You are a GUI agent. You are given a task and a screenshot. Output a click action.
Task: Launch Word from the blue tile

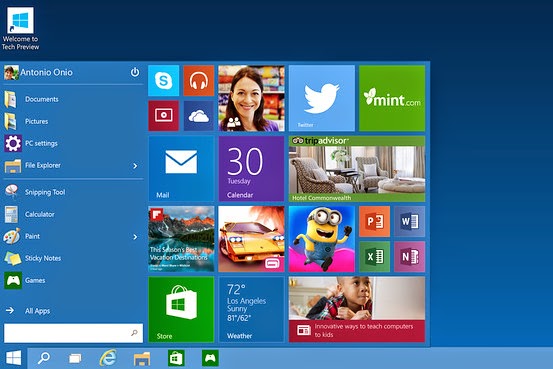coord(409,221)
